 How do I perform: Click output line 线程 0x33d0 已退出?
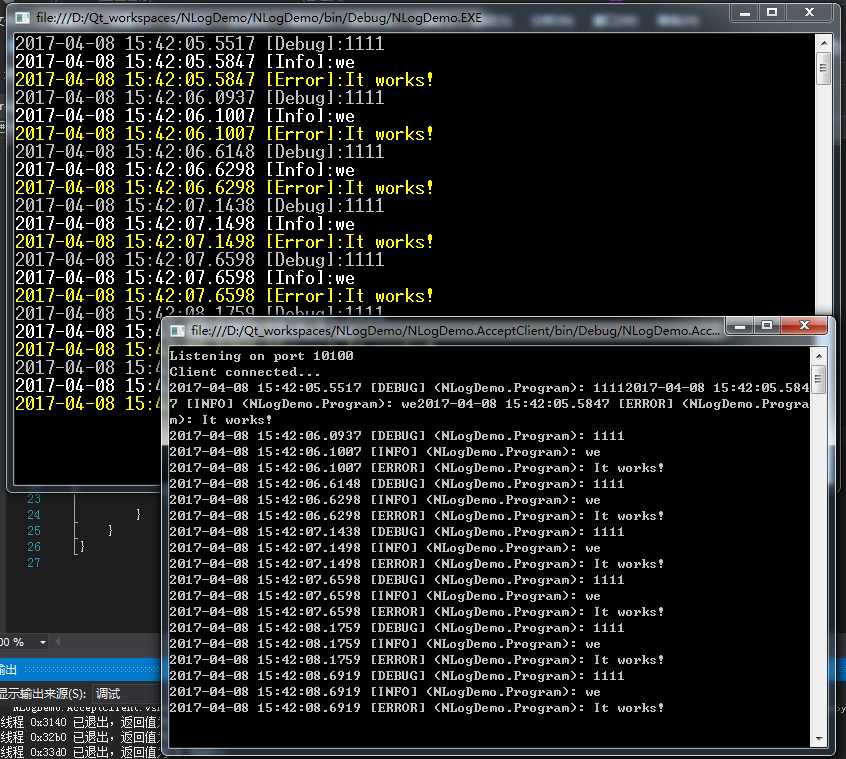80,751
